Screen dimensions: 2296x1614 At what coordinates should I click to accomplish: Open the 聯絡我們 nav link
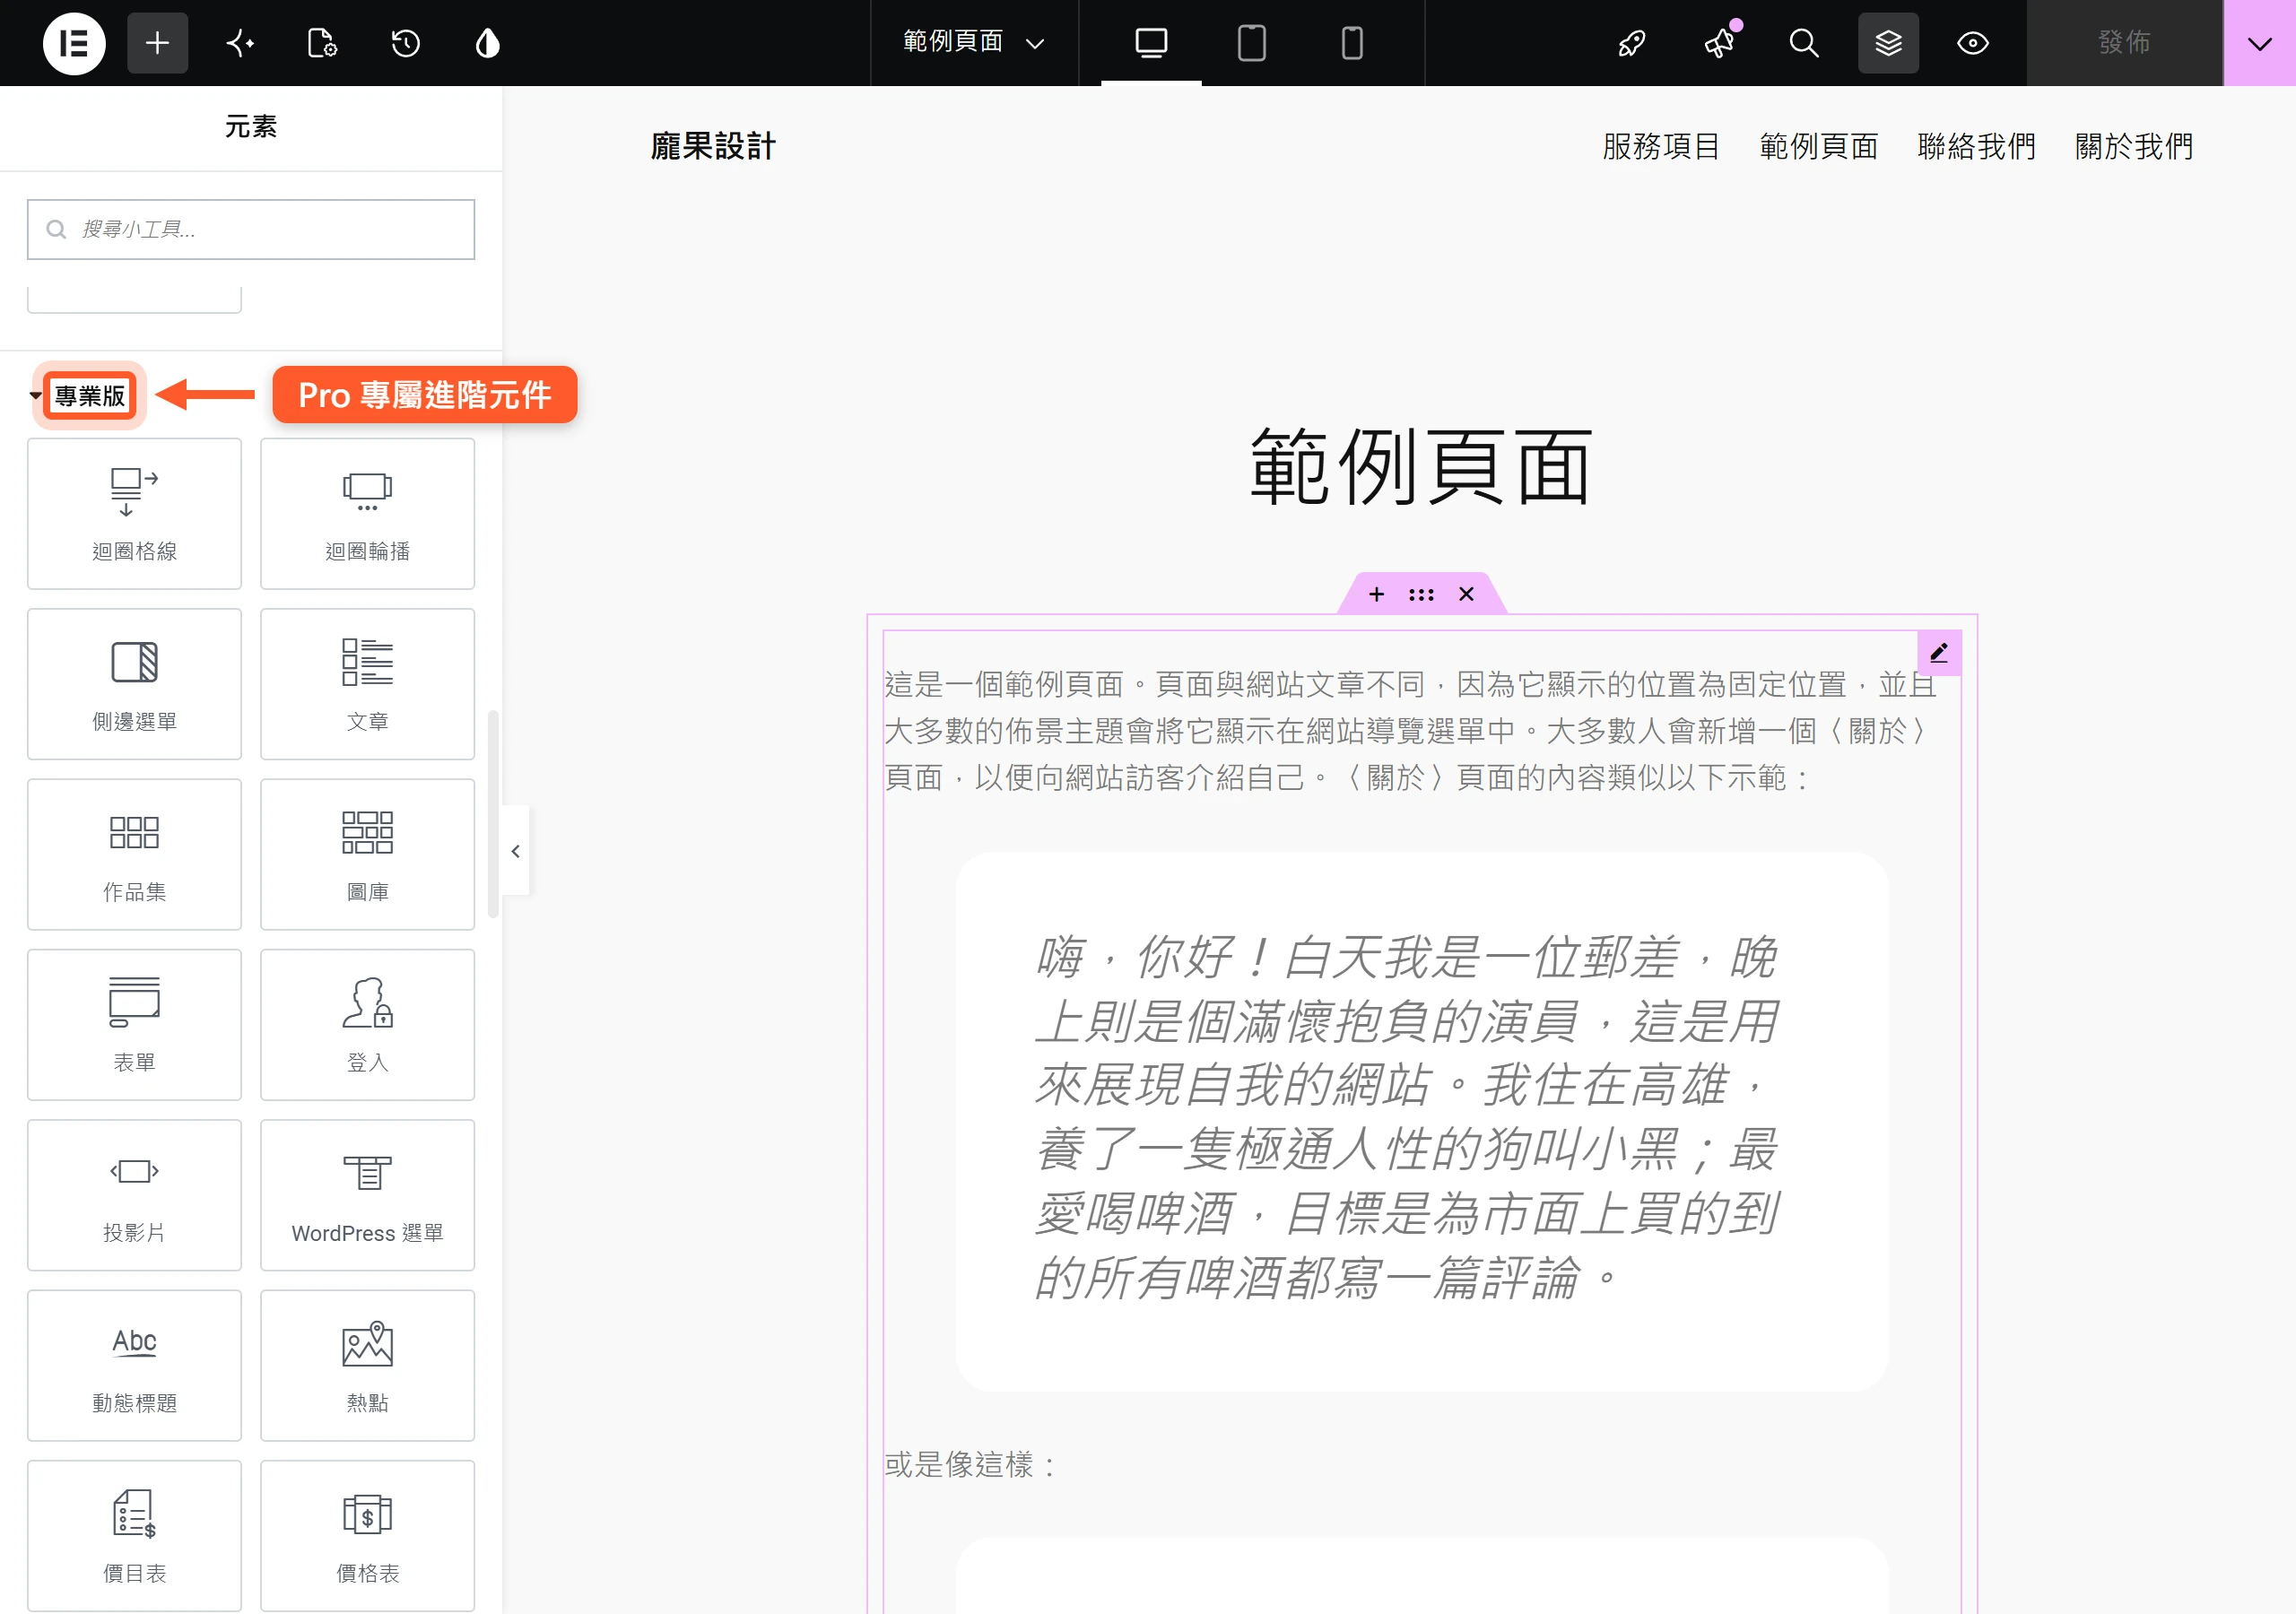[x=1976, y=147]
